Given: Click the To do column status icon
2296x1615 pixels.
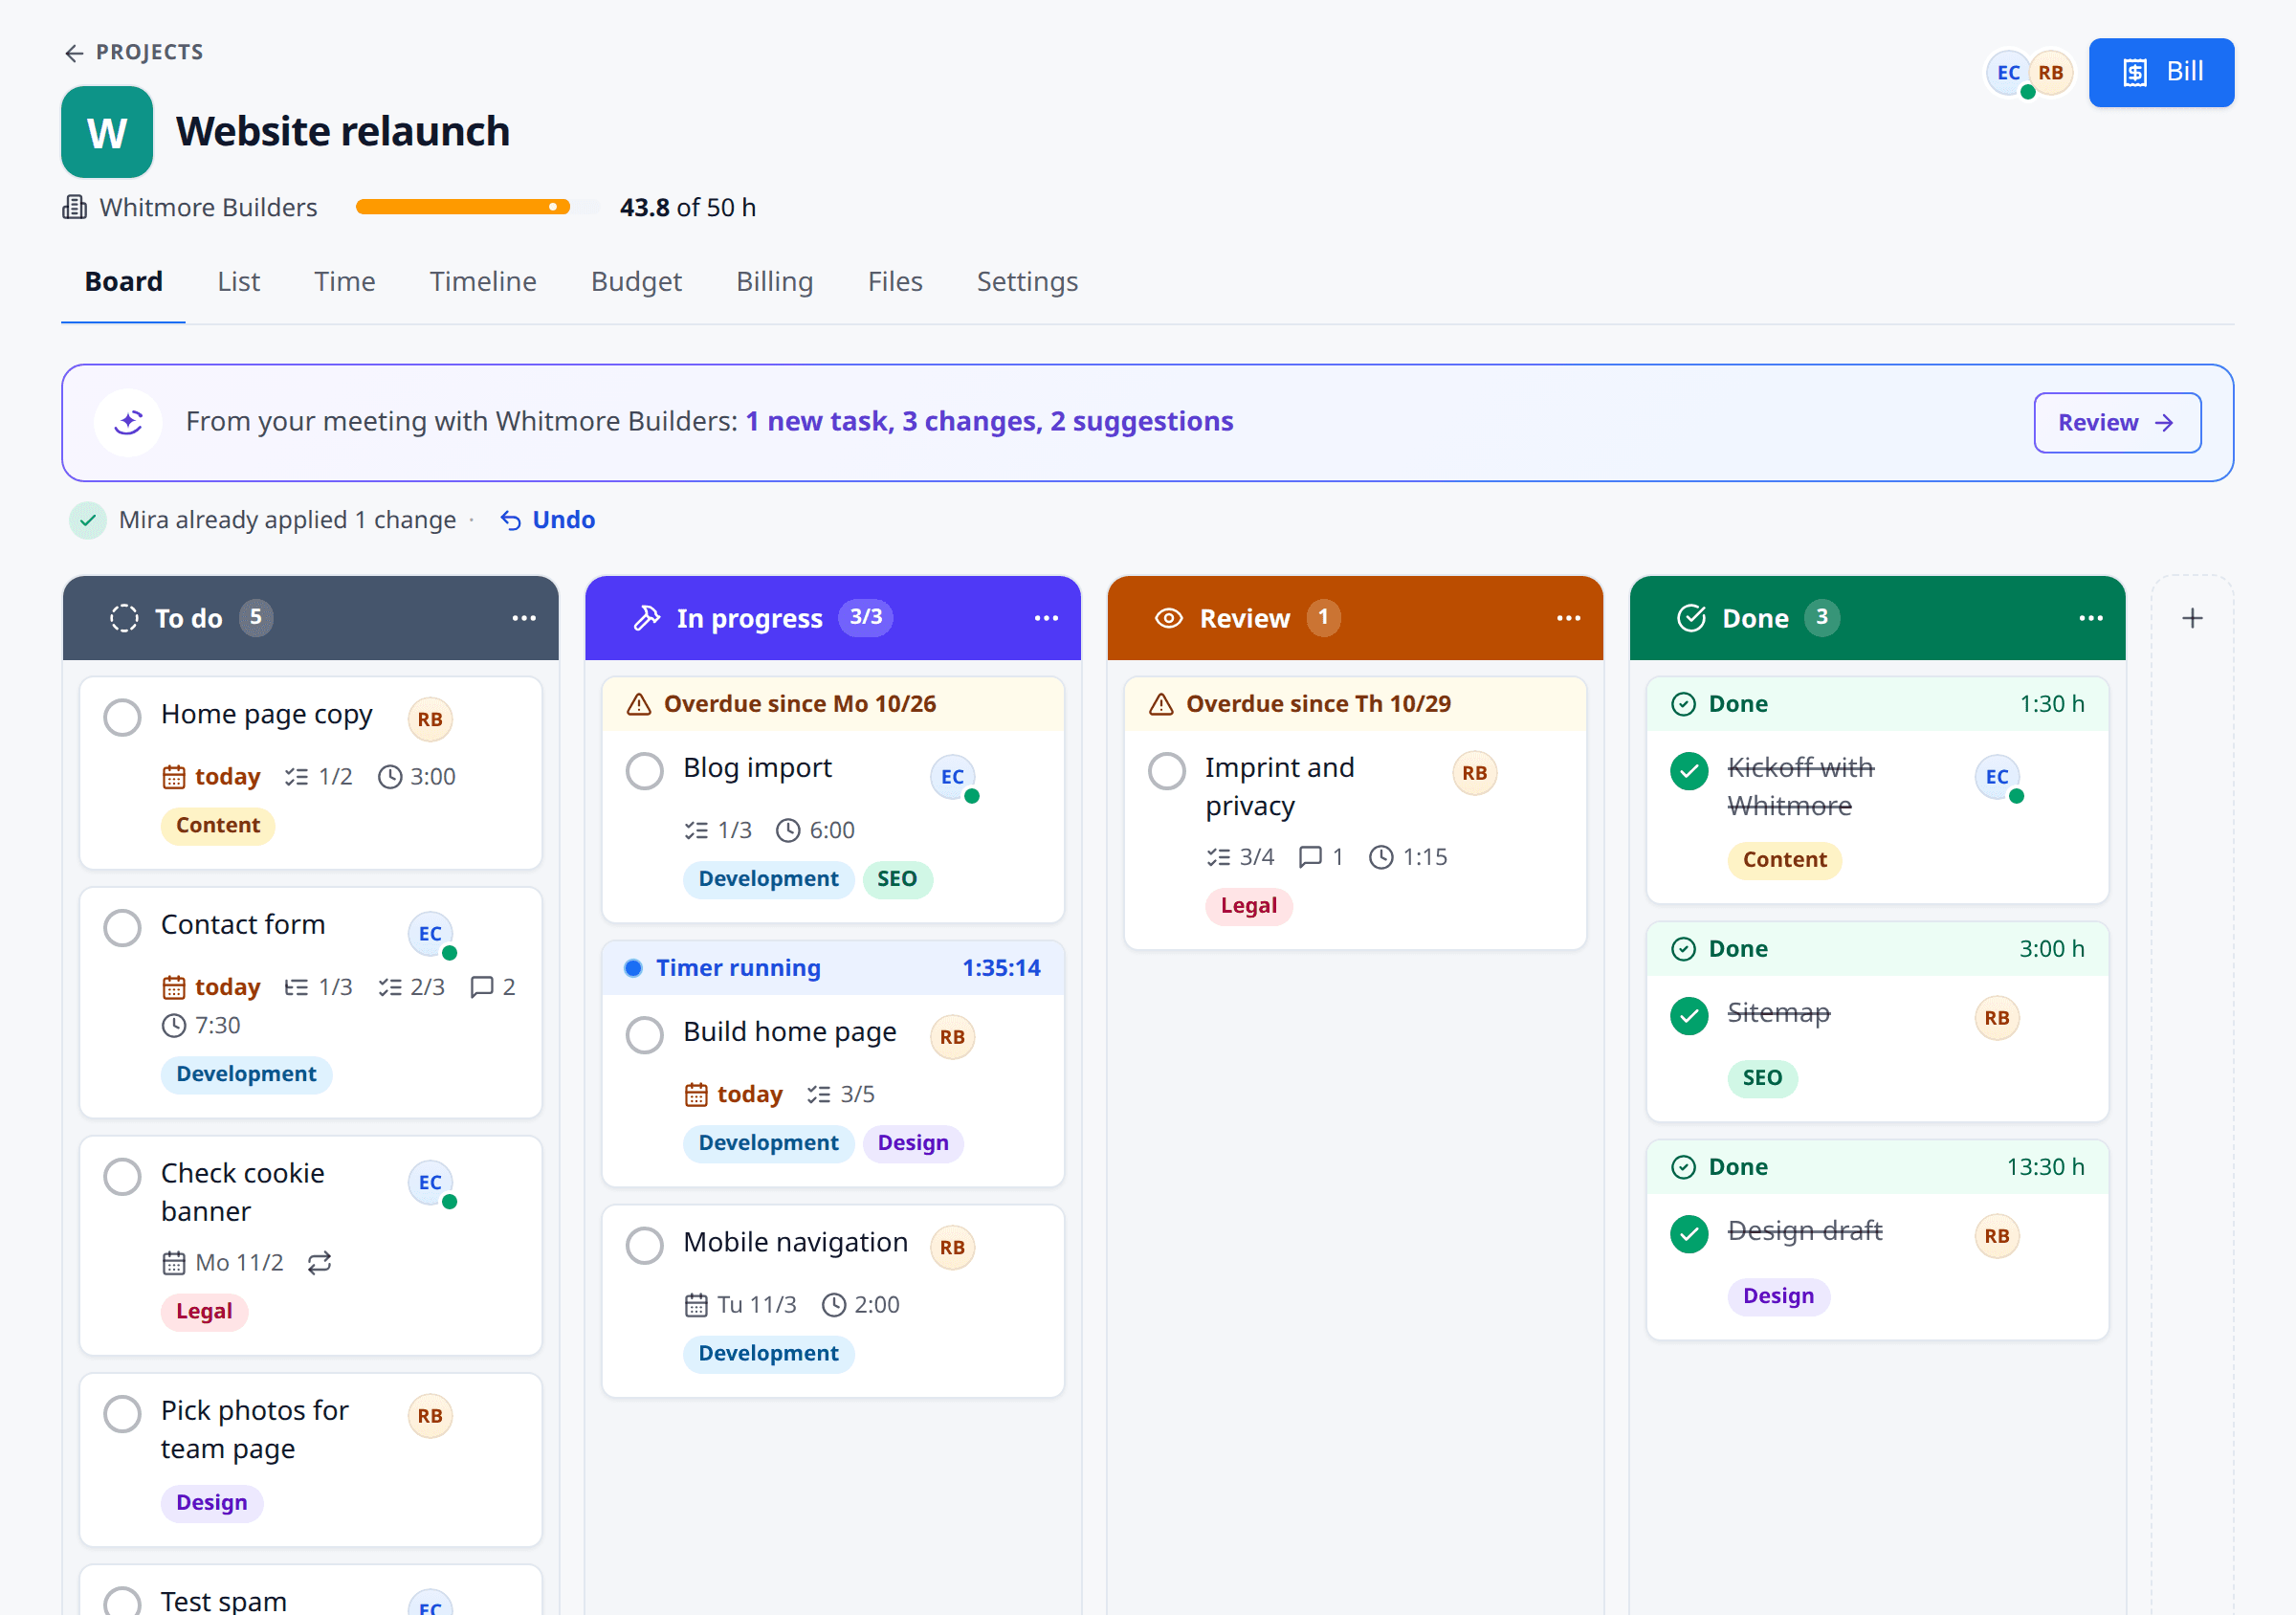Looking at the screenshot, I should point(124,618).
